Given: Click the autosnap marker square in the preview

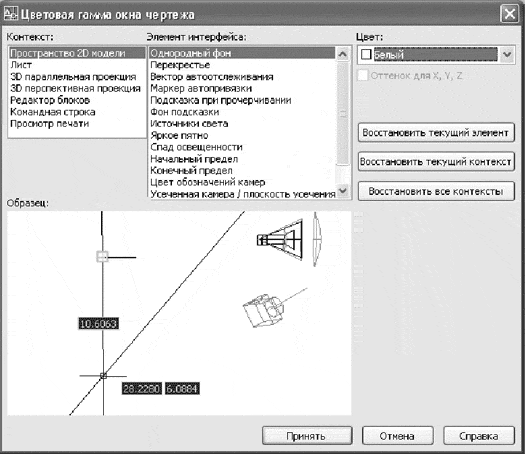Looking at the screenshot, I should point(102,257).
